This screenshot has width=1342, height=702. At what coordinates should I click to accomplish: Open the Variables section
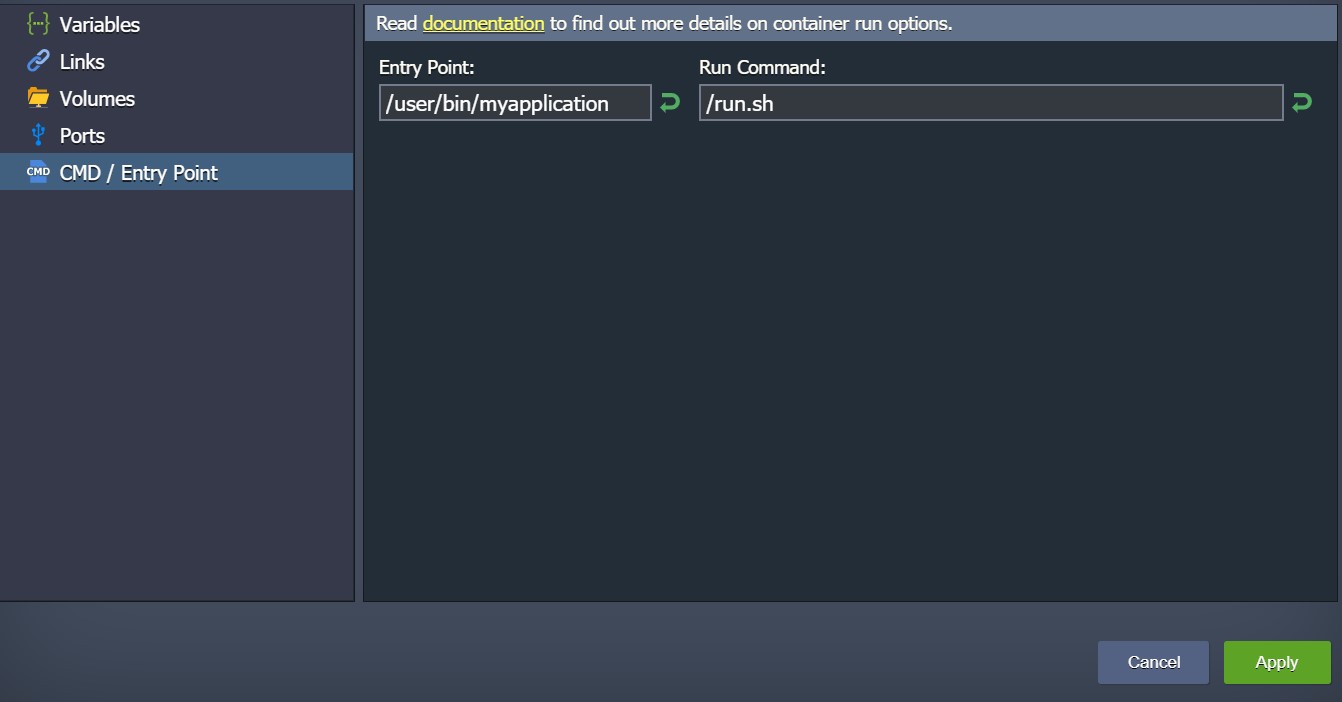[x=176, y=24]
